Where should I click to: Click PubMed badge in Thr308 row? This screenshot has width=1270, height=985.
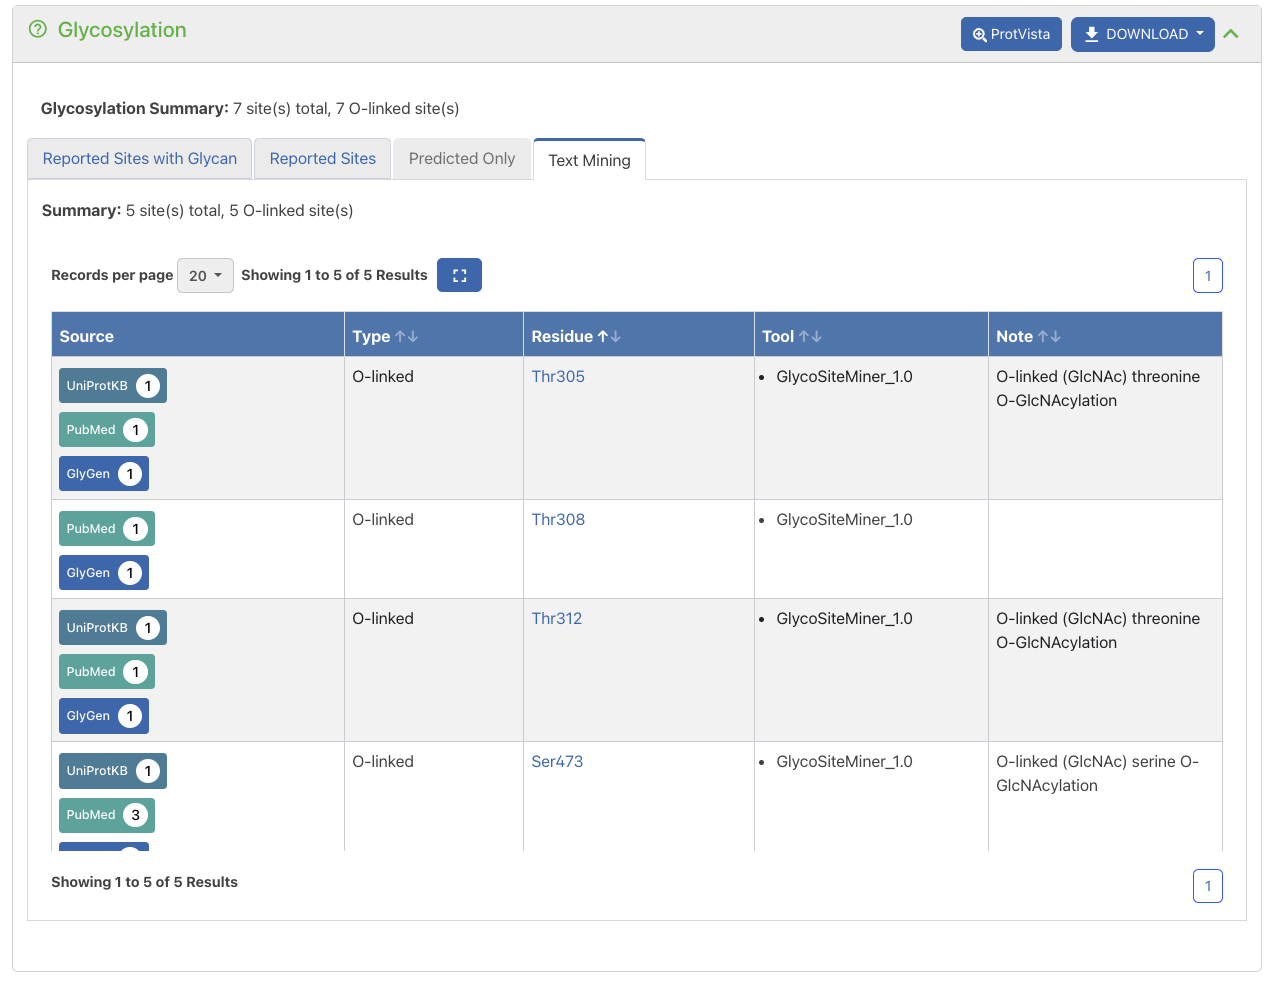[x=106, y=529]
